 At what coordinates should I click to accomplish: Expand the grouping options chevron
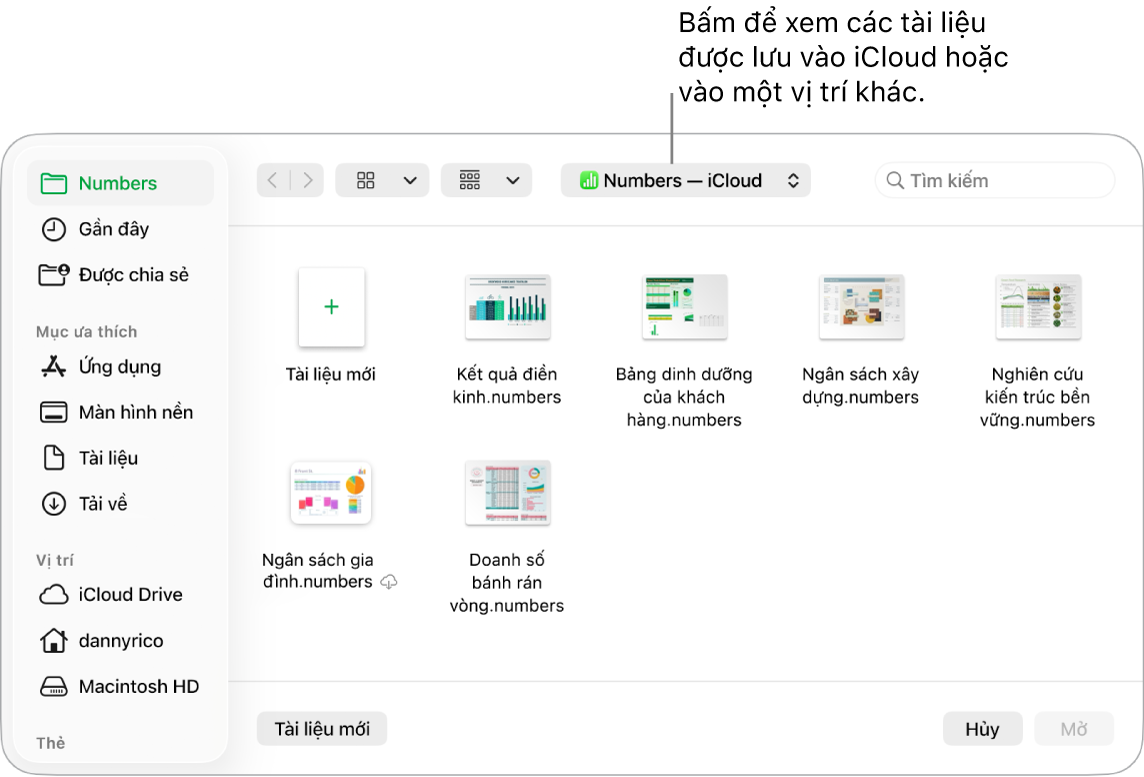tap(513, 180)
